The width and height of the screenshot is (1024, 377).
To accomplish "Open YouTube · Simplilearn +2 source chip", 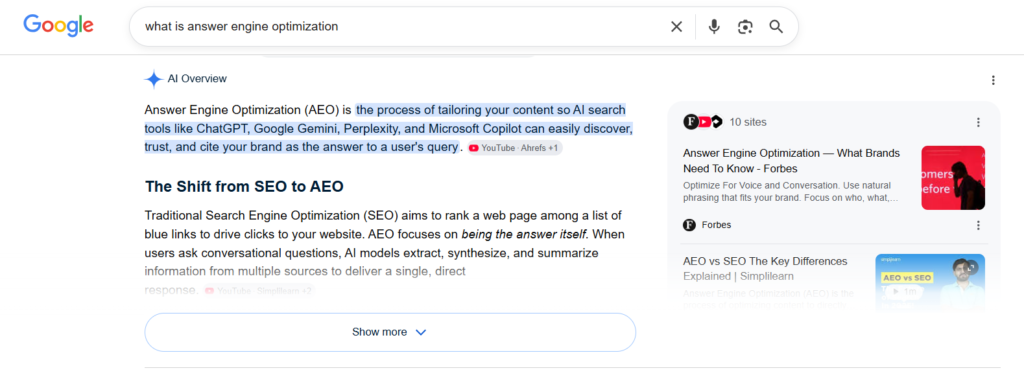I will tap(259, 291).
